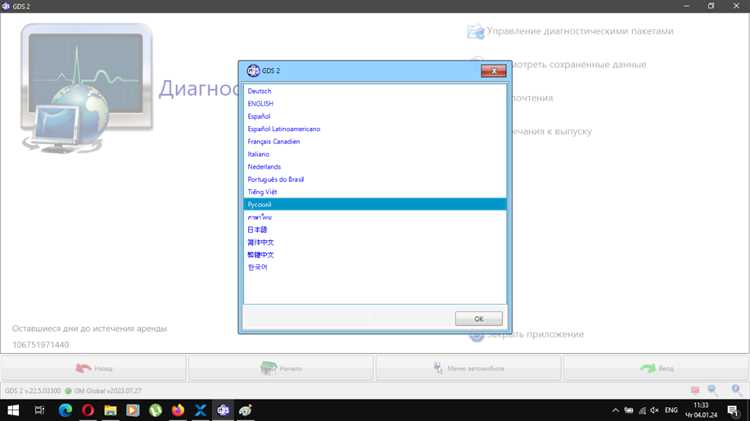Show hidden system tray icons
750x421 pixels.
pos(616,410)
